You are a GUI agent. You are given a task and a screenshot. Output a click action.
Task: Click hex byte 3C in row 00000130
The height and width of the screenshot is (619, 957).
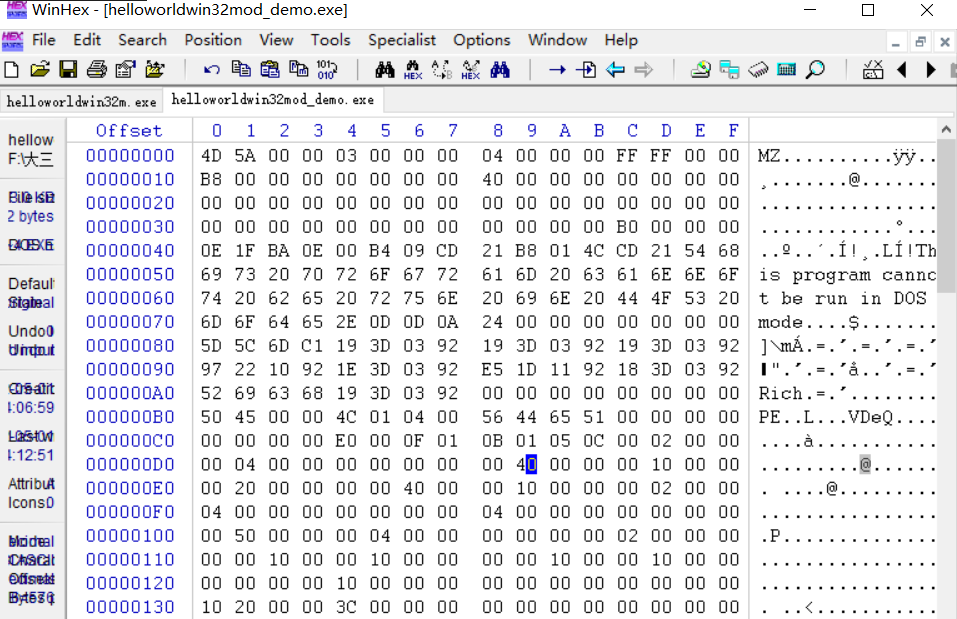346,607
